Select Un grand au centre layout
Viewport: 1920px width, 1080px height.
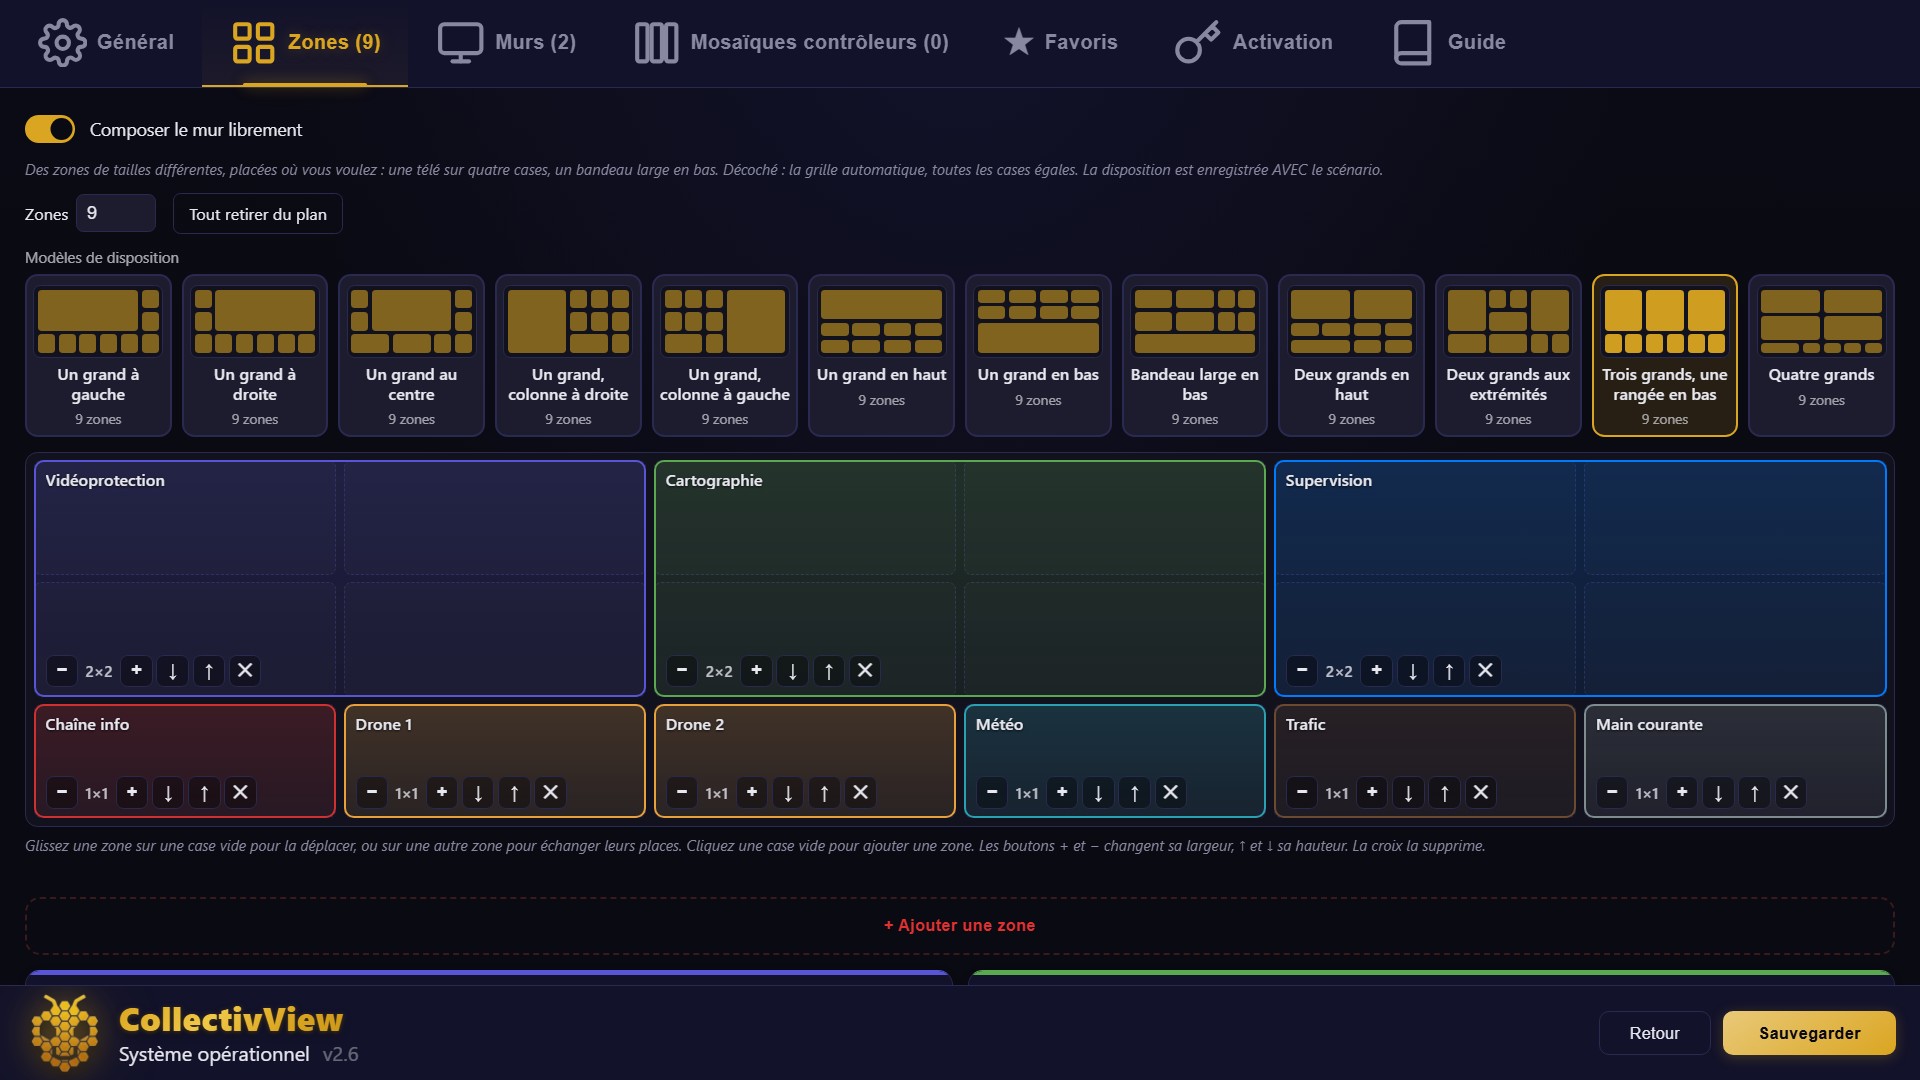tap(411, 356)
